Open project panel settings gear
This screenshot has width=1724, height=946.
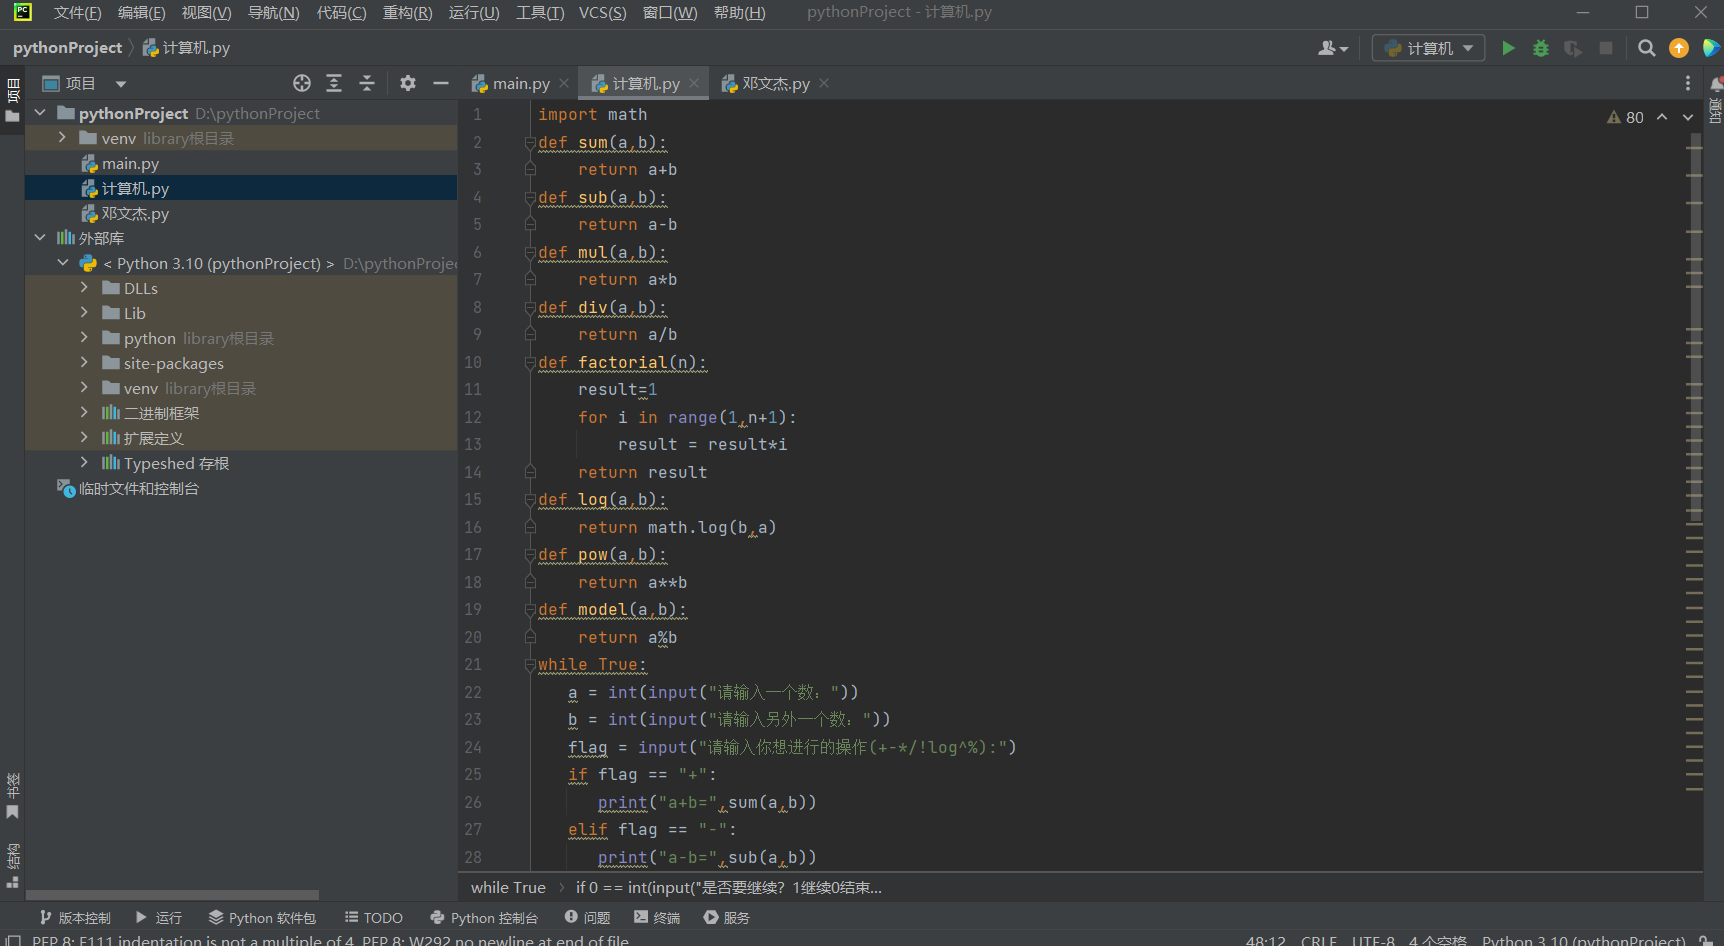click(407, 83)
